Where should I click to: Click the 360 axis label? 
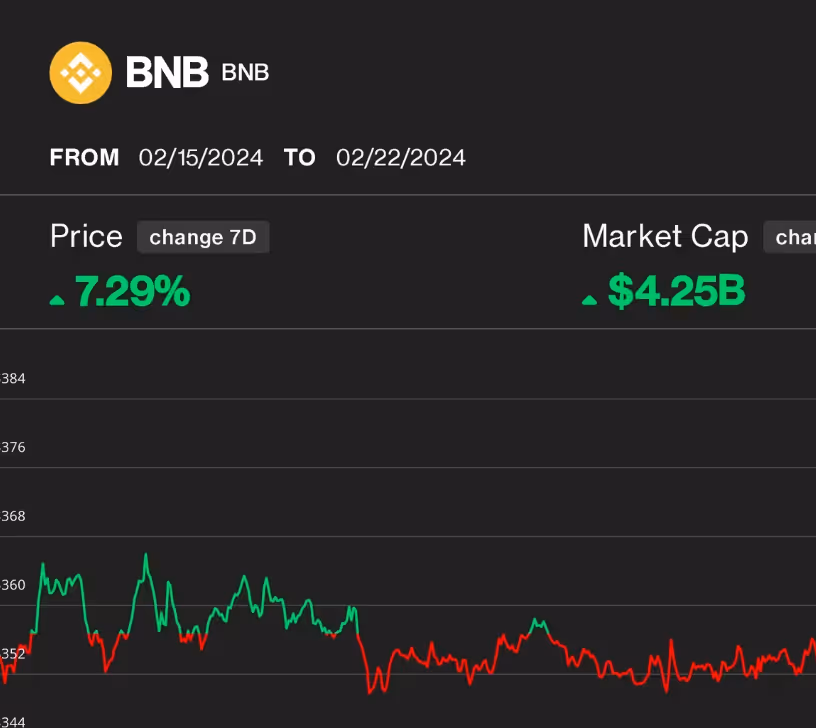(13, 585)
